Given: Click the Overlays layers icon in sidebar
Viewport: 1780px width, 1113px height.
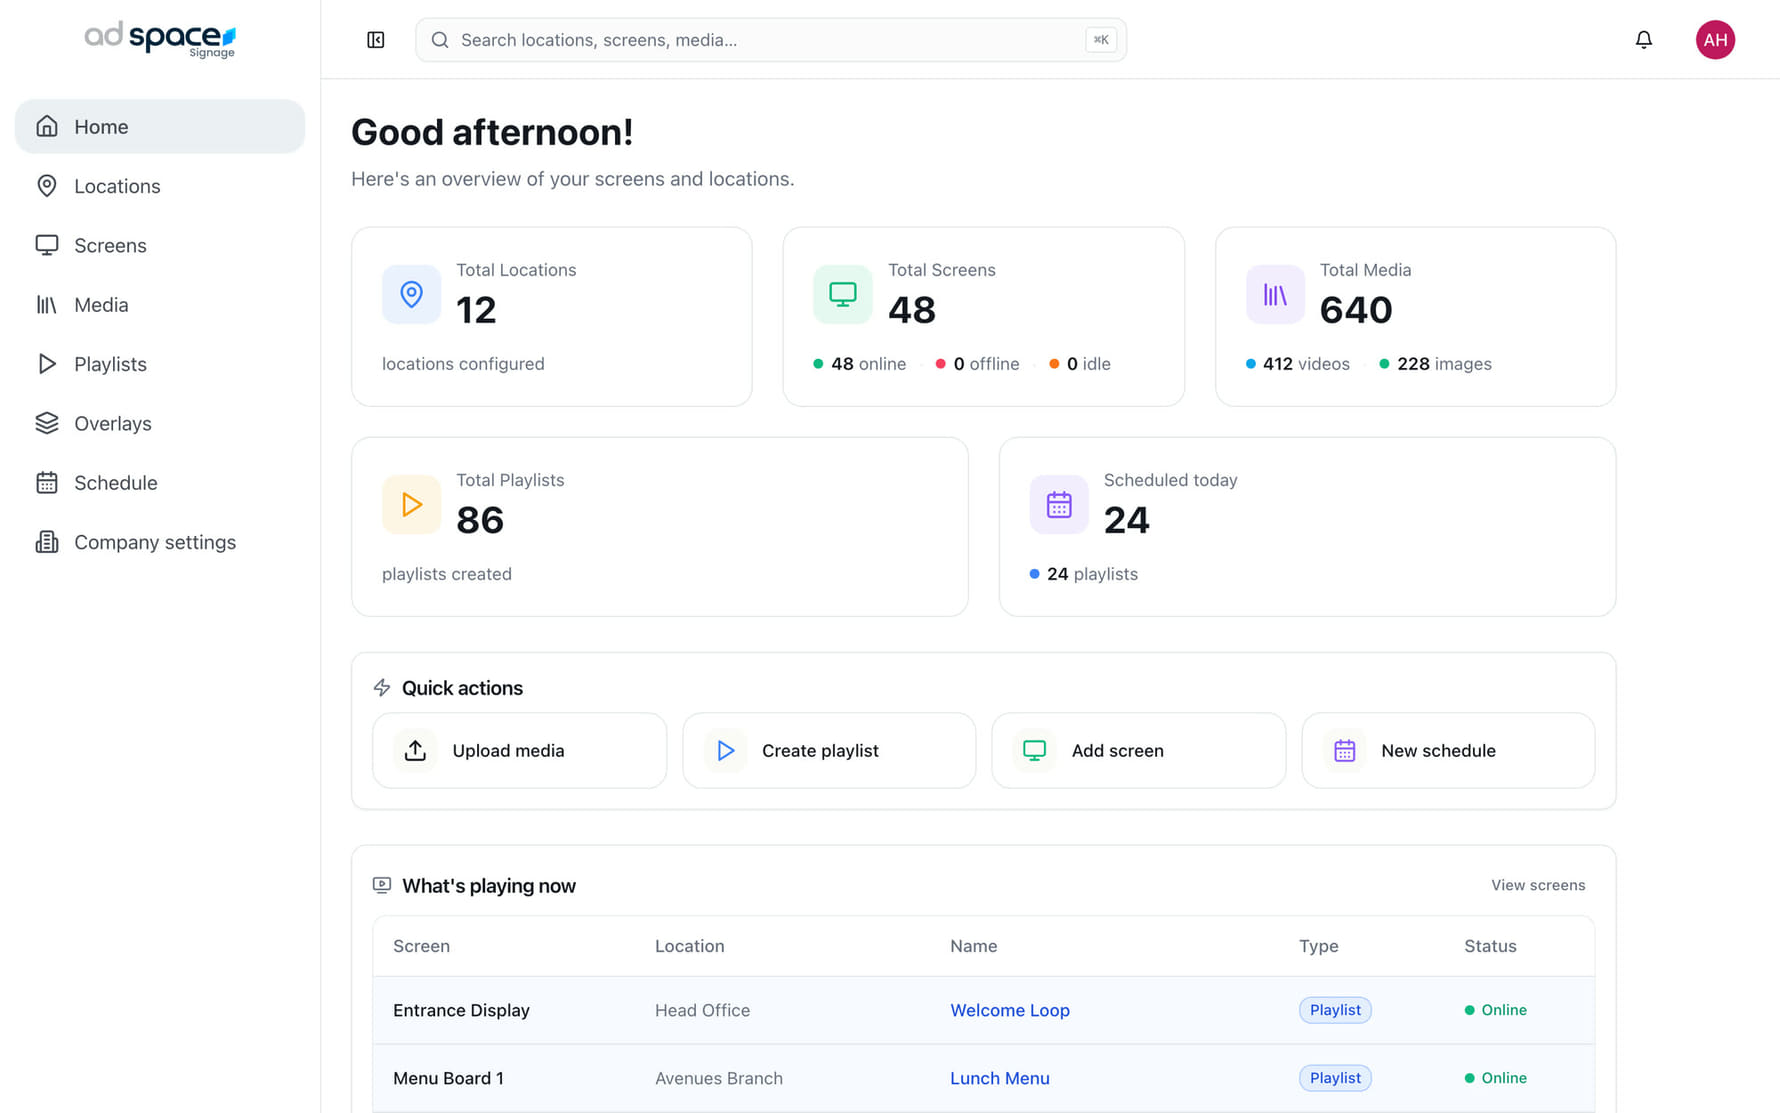Looking at the screenshot, I should point(46,423).
